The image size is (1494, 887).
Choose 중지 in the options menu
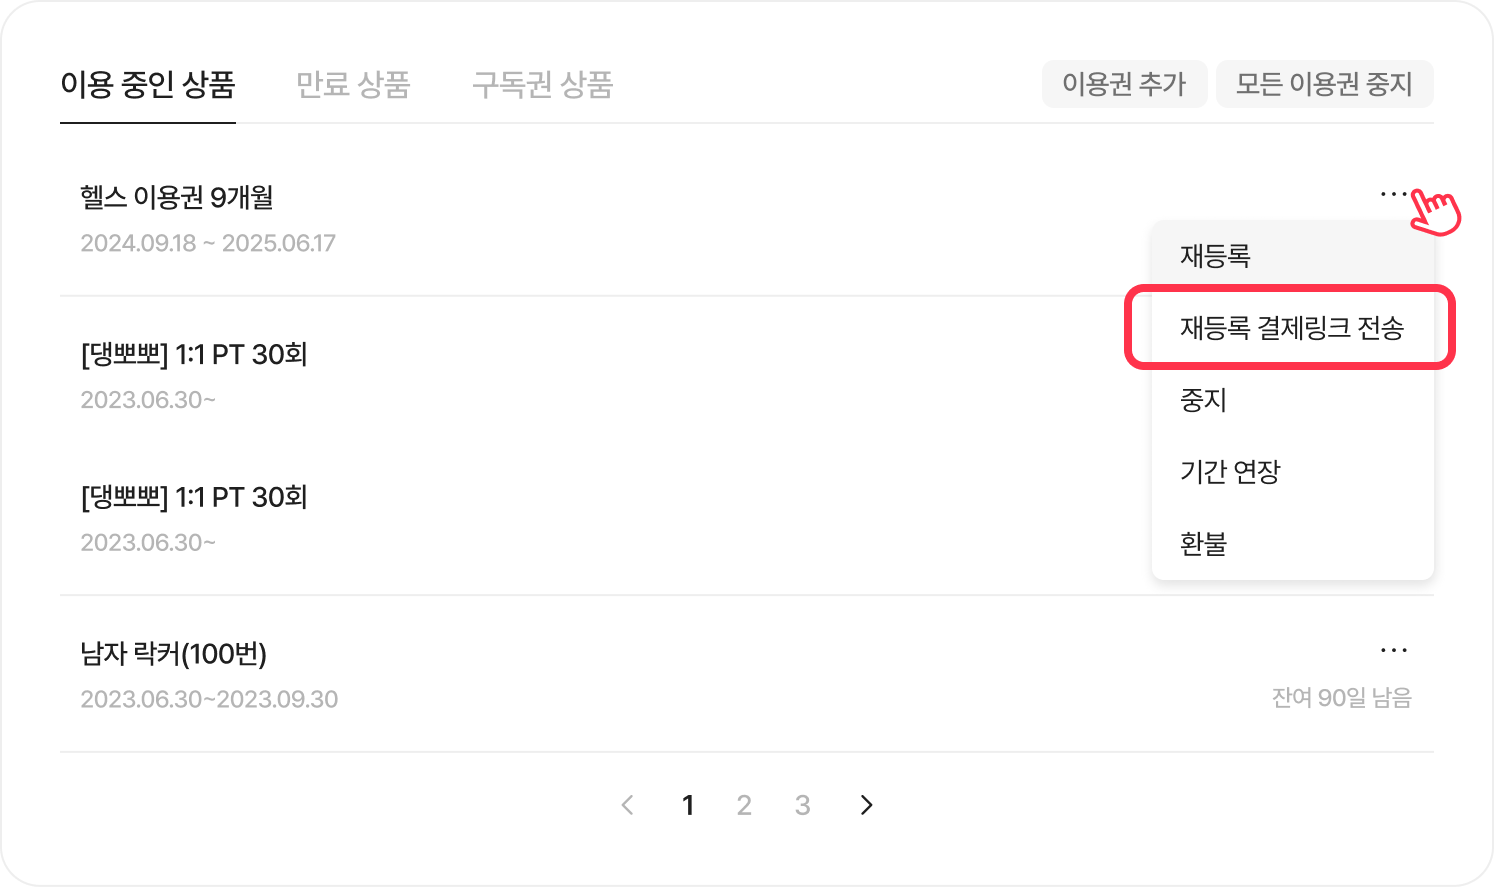click(x=1203, y=400)
